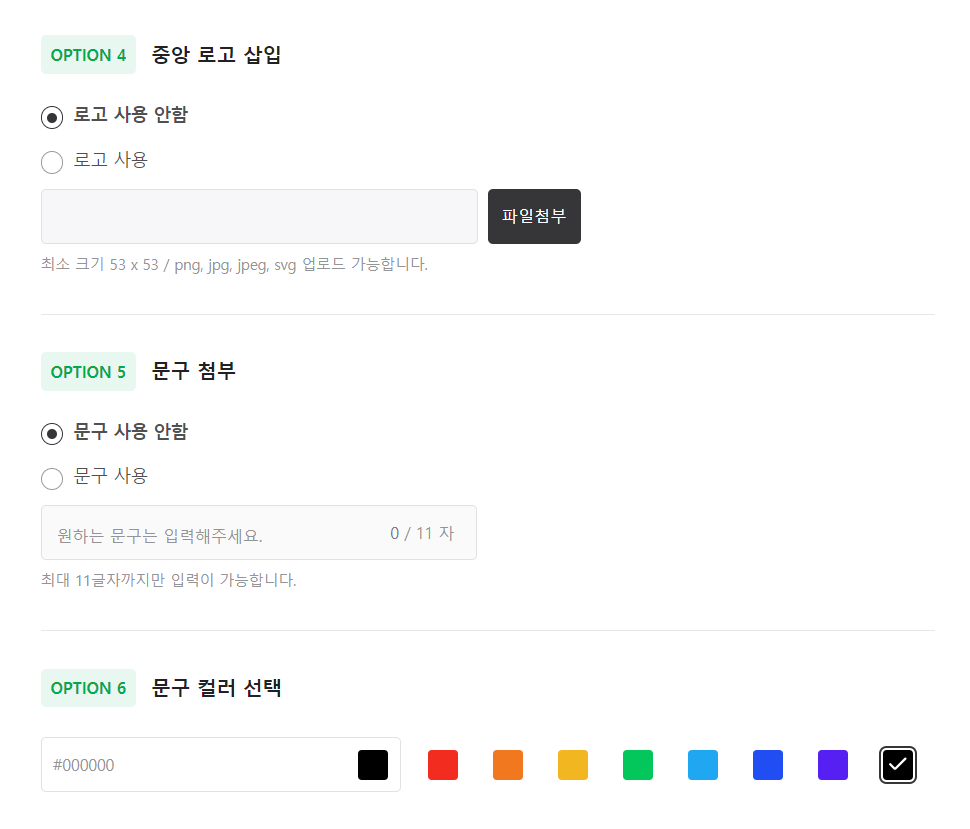Pick the purple color swatch
The width and height of the screenshot is (970, 829).
pos(833,765)
